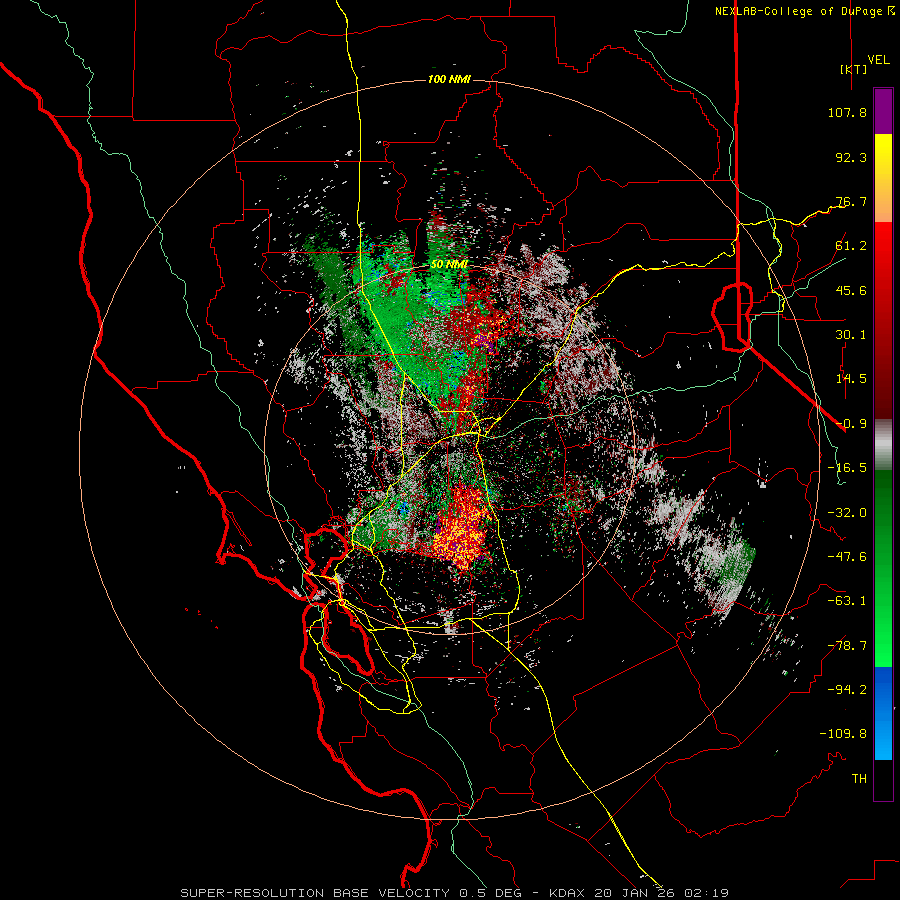This screenshot has width=900, height=900.
Task: Select the blue segment of the velocity scale
Action: pyautogui.click(x=883, y=713)
